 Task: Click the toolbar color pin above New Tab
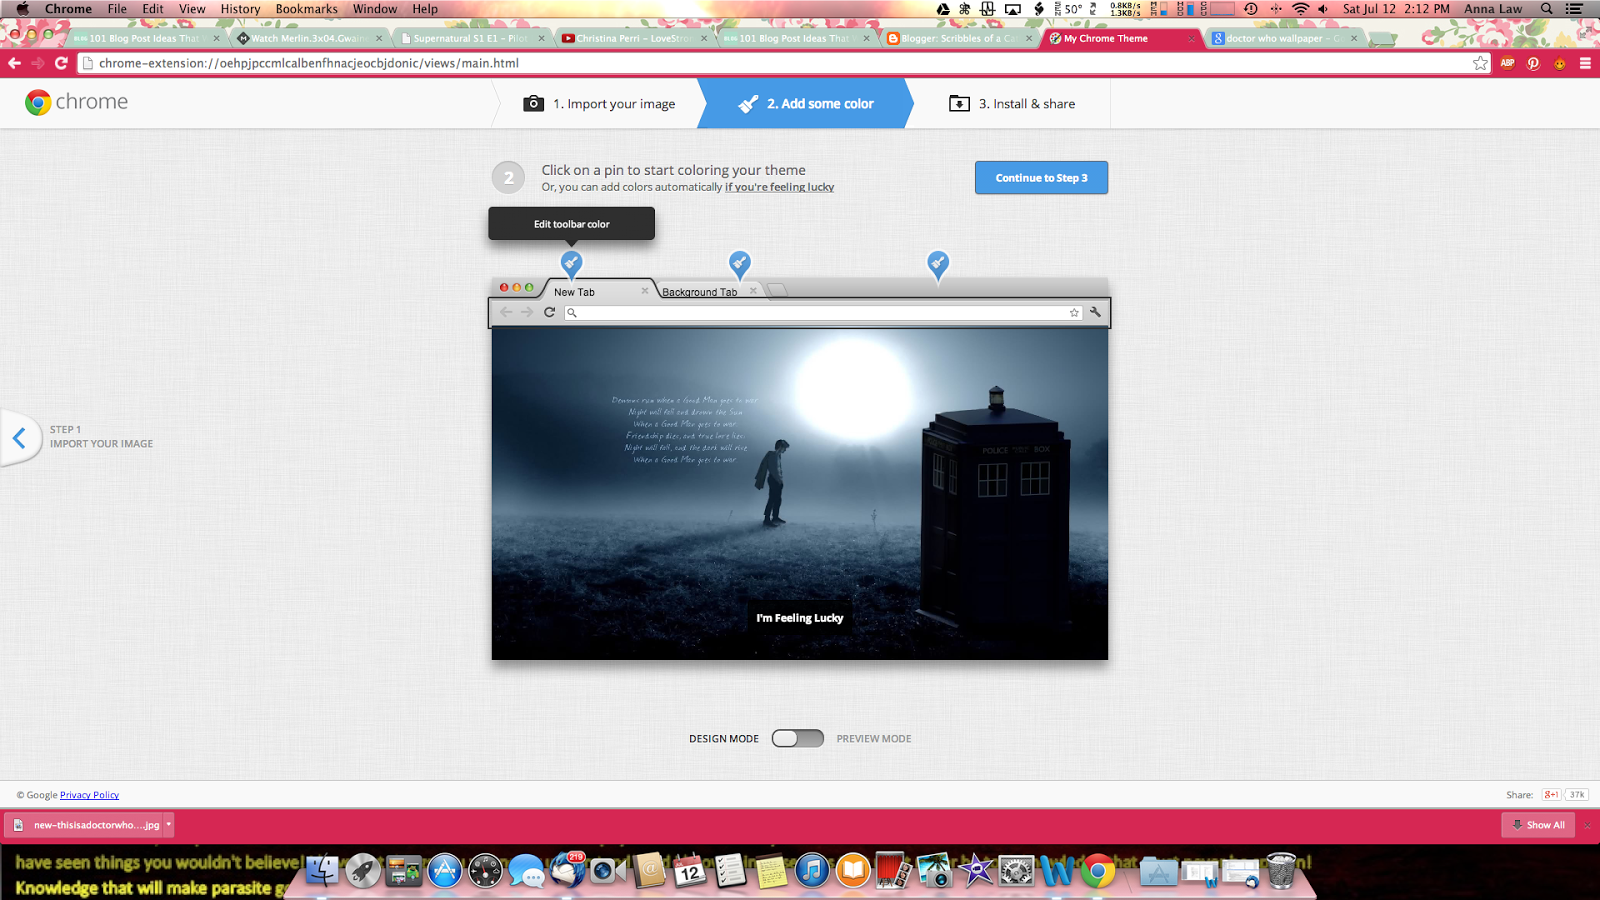[x=571, y=263]
